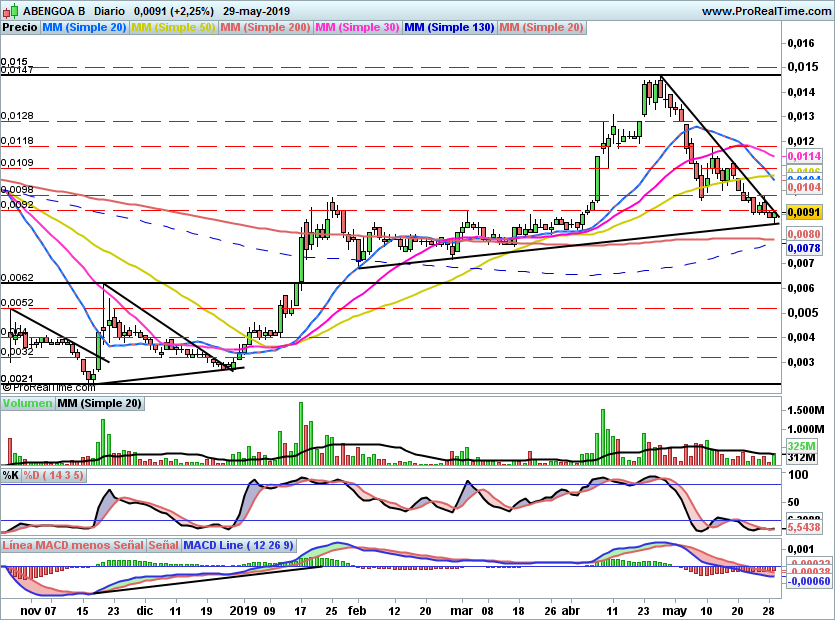
Task: Select the salmon MM (Simple 20) price legend
Action: coord(542,27)
